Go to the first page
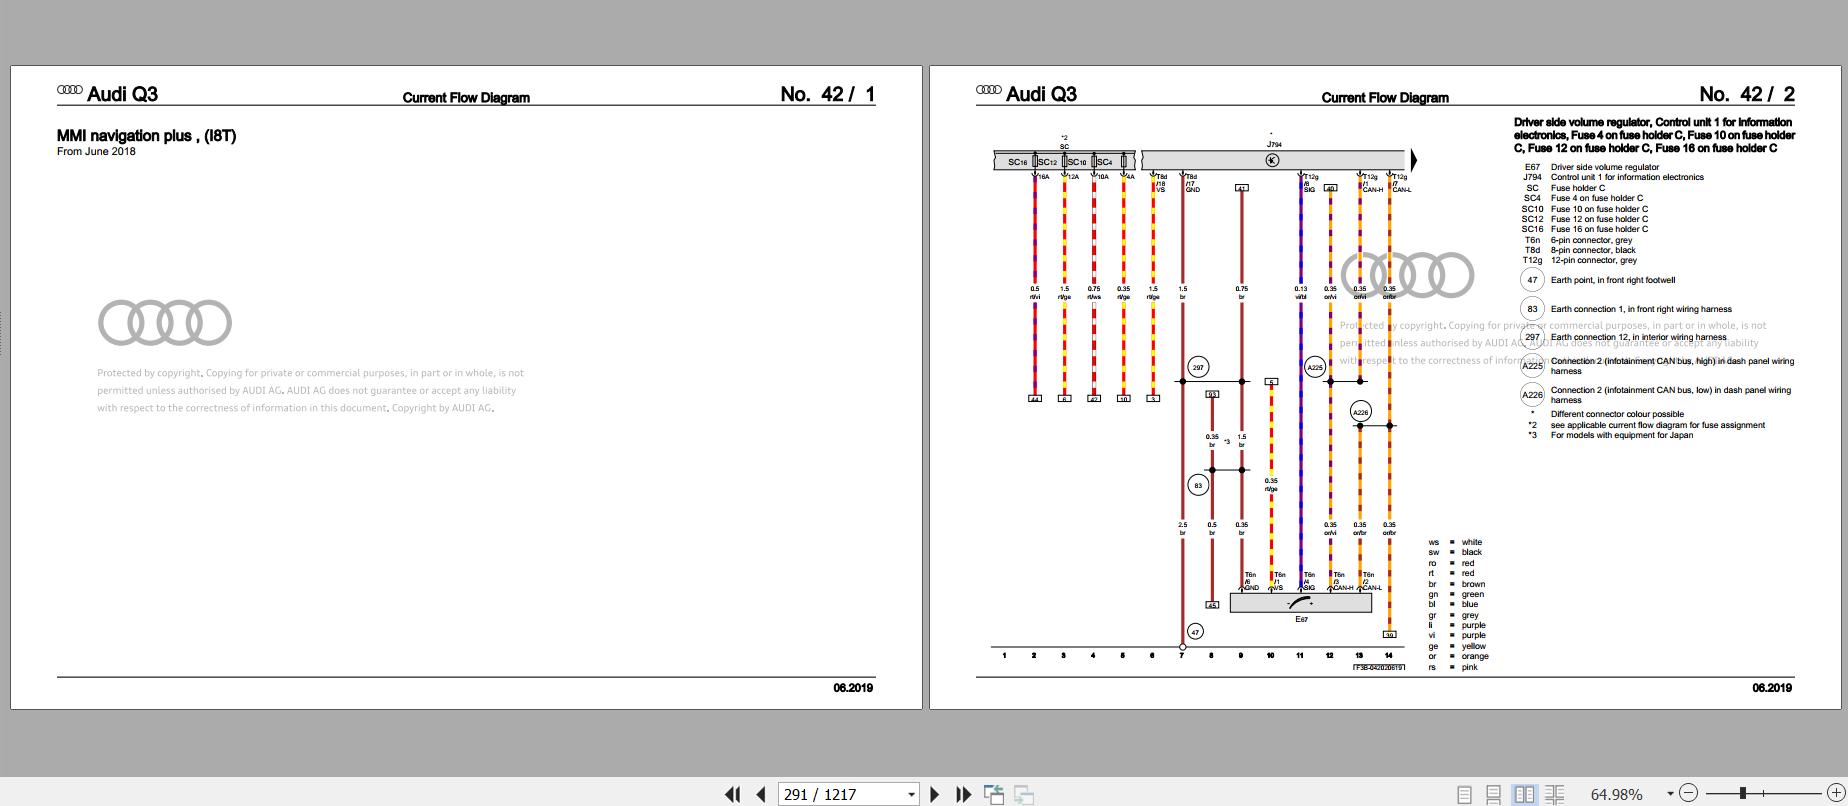 [732, 794]
